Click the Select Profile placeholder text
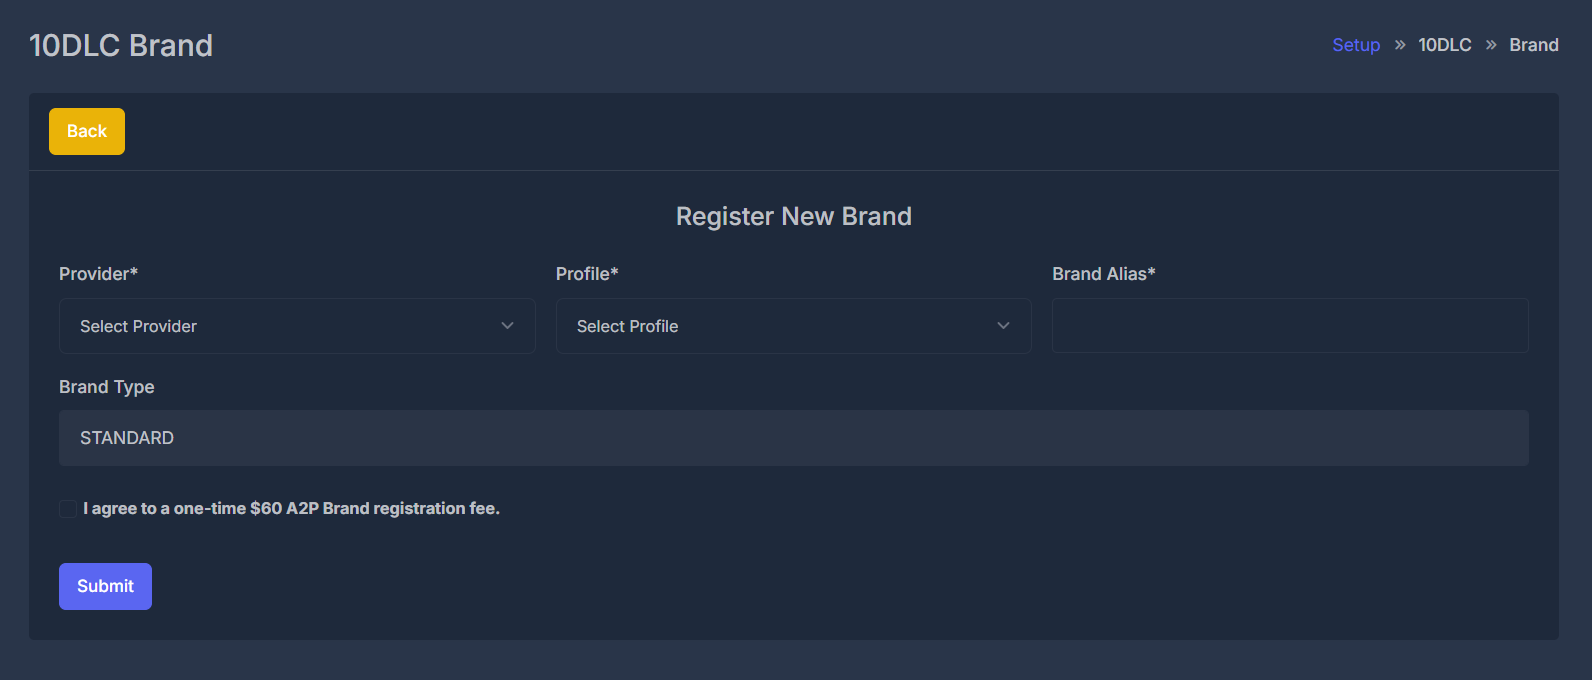Screen dimensions: 1592x680 click(627, 325)
